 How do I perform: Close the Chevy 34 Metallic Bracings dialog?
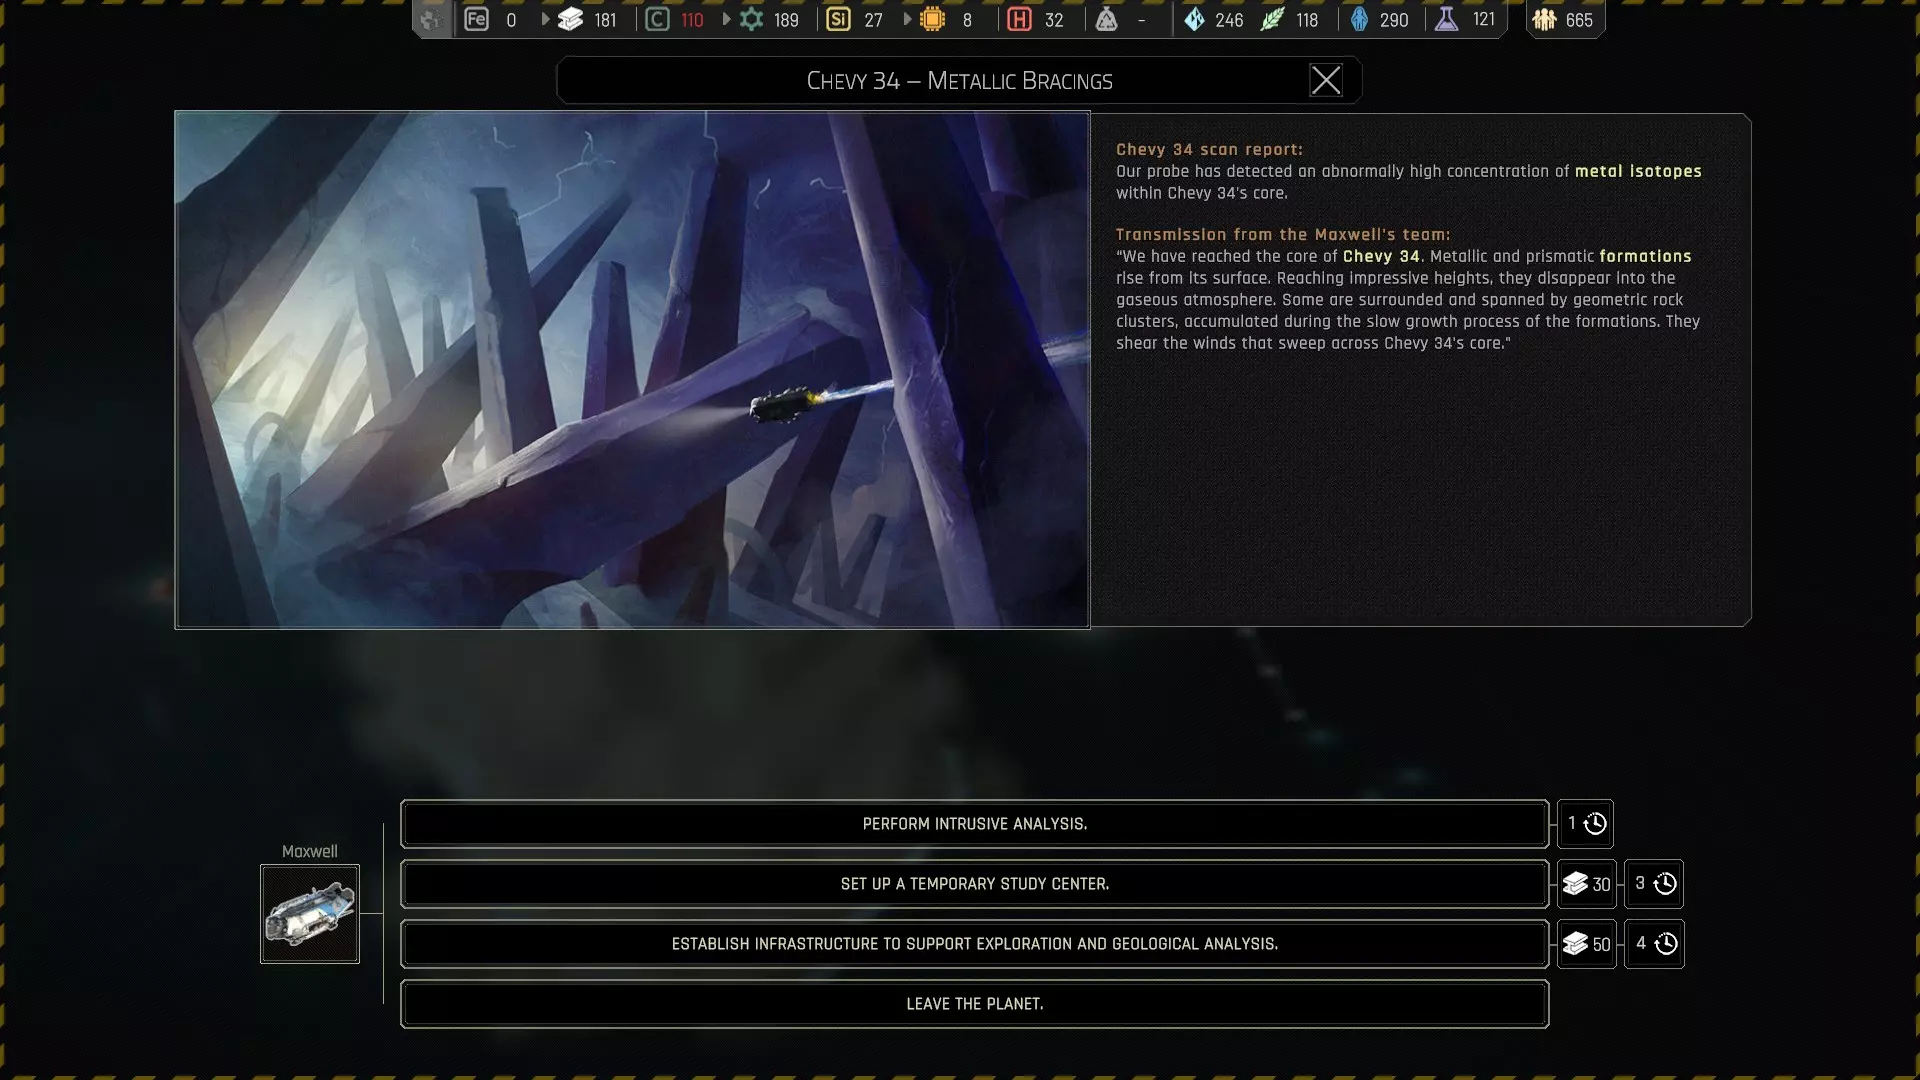point(1326,80)
